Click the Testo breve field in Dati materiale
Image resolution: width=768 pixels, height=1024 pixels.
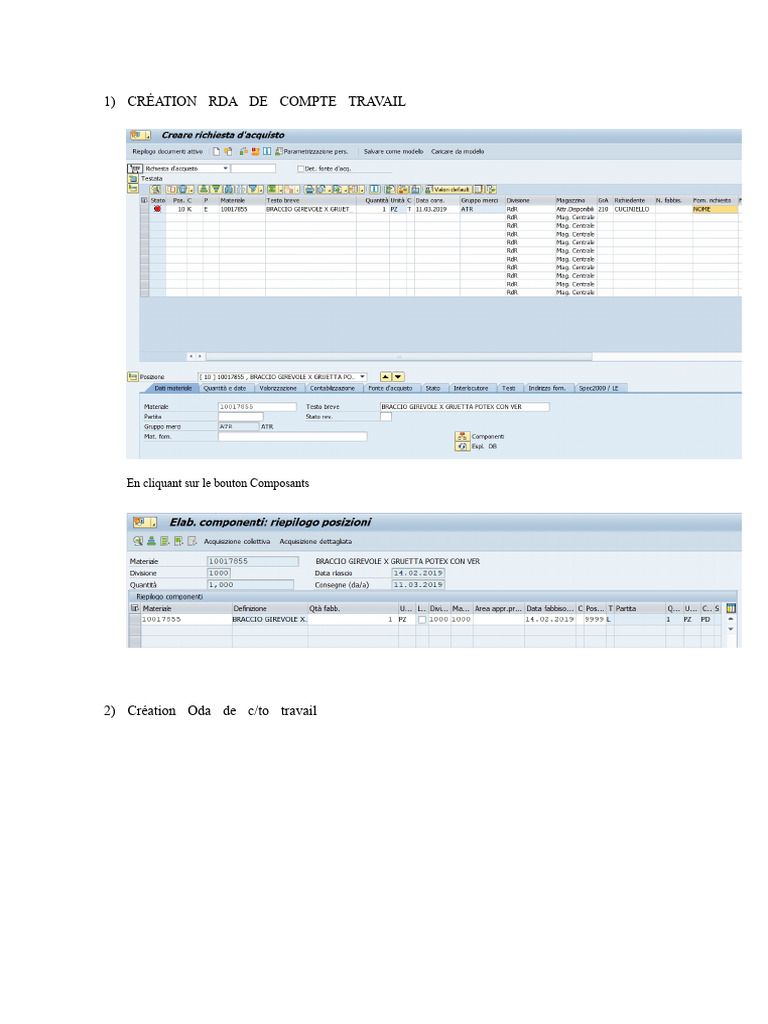465,406
